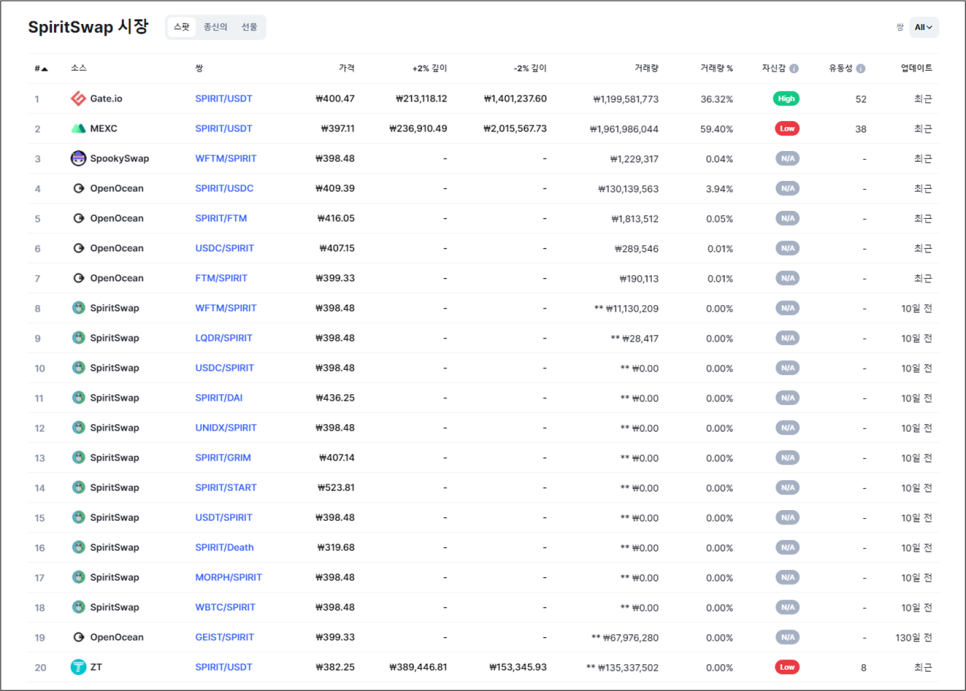Open SPIRIT/GRIM pair link
Viewport: 966px width, 691px height.
click(x=223, y=458)
